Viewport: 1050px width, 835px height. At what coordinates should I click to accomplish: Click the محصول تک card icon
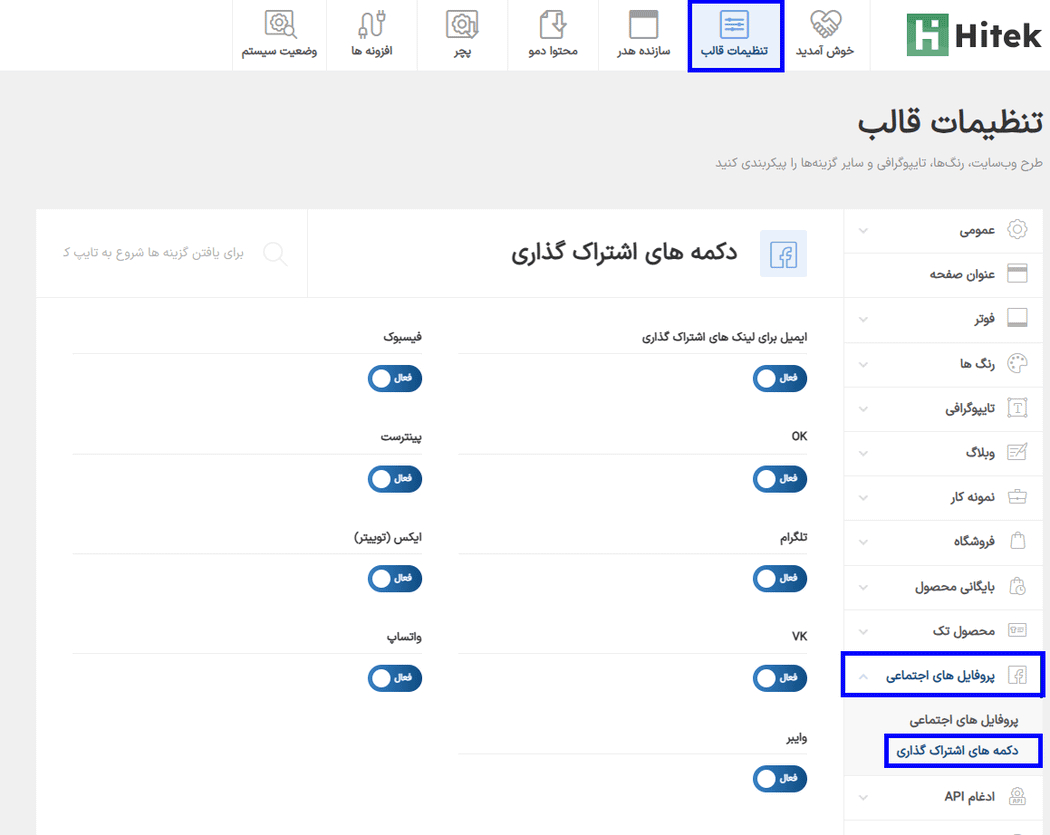click(1017, 630)
